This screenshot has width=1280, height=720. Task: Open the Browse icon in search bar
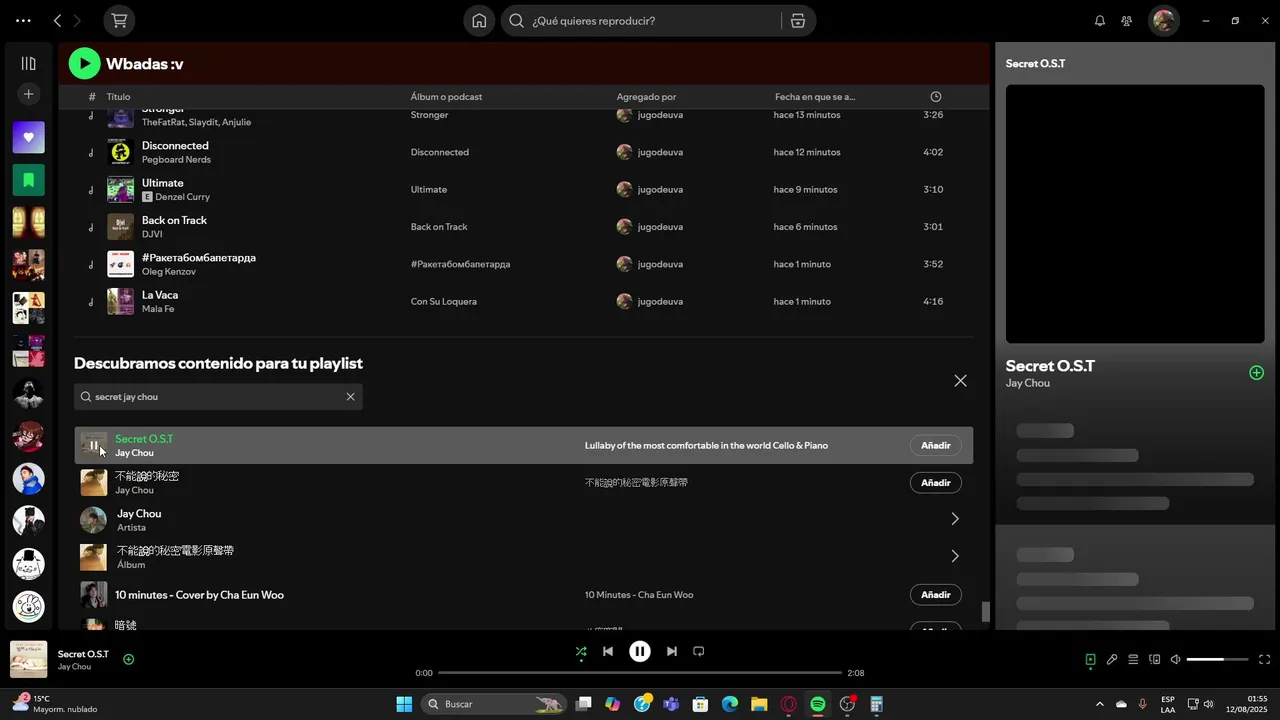[x=798, y=20]
